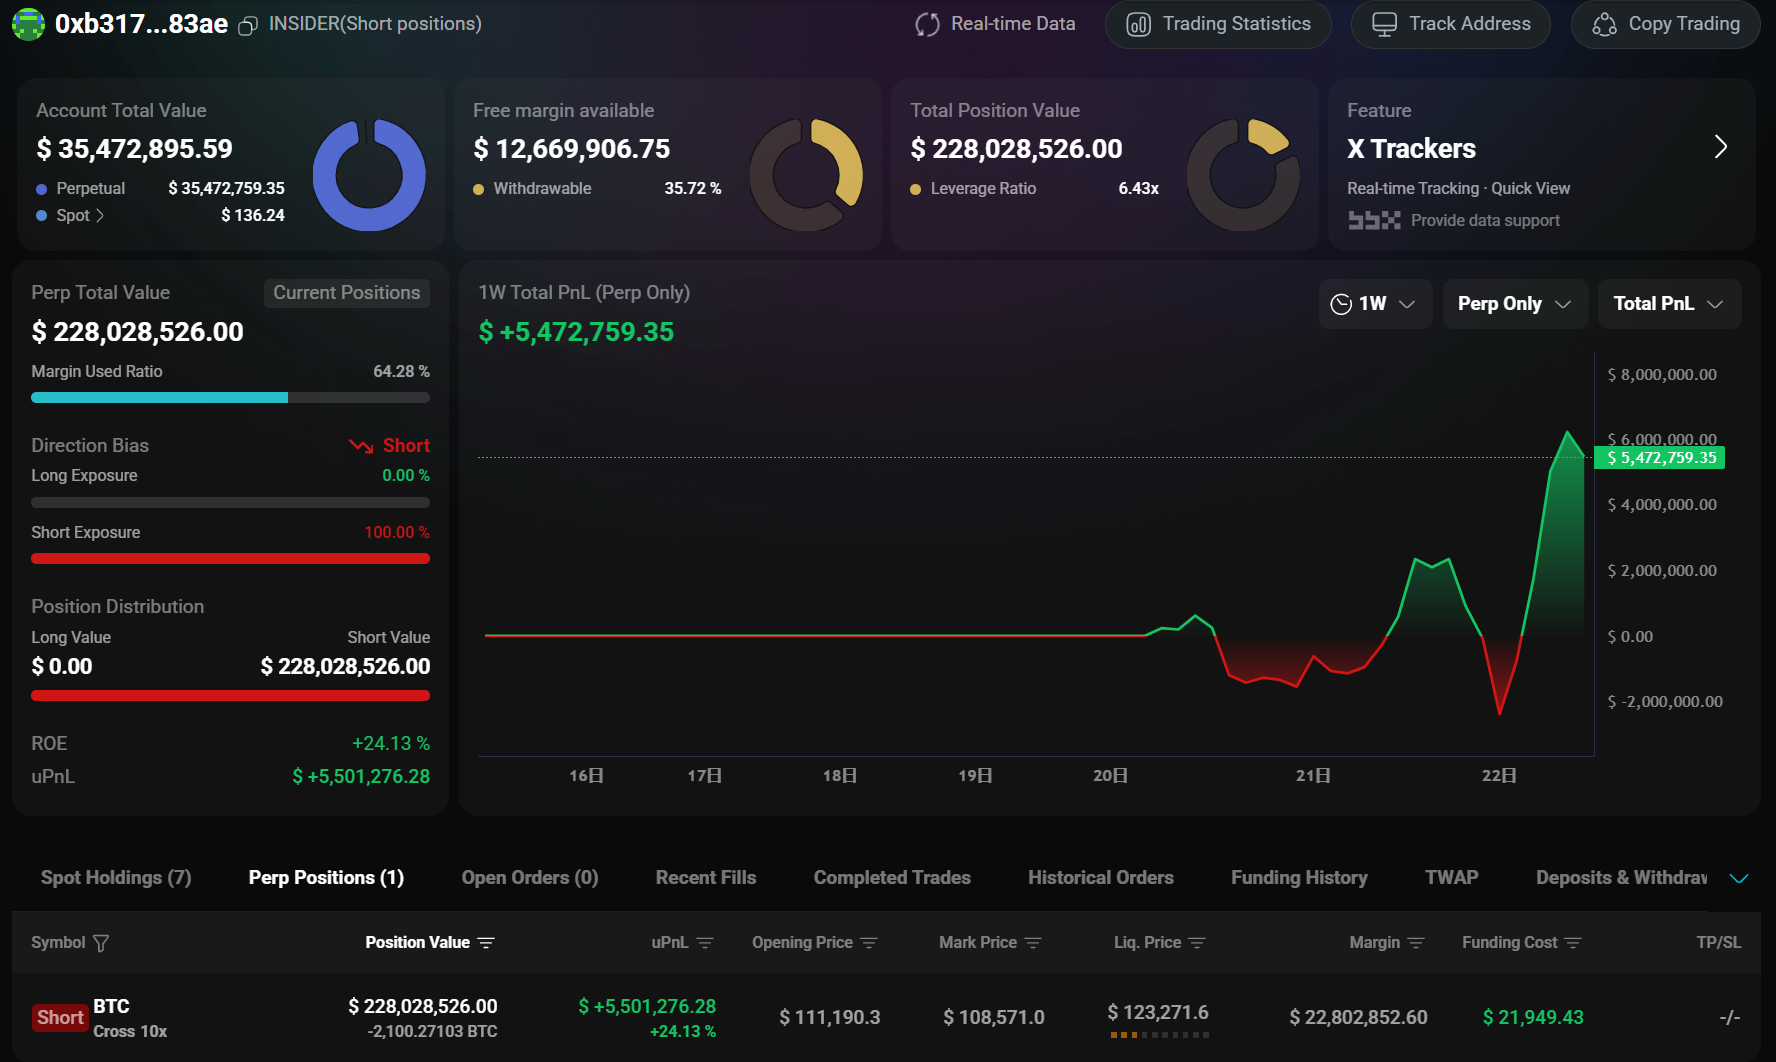The image size is (1776, 1062).
Task: Open Trading Statistics
Action: 1218,24
